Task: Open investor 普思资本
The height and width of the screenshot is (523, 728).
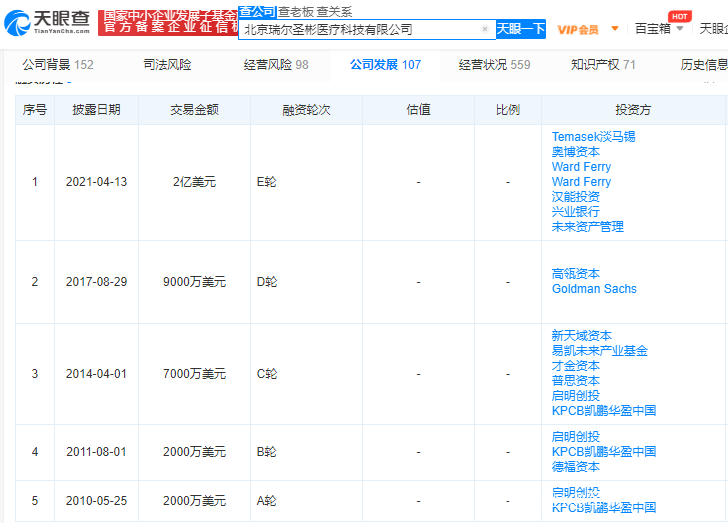Action: (576, 380)
